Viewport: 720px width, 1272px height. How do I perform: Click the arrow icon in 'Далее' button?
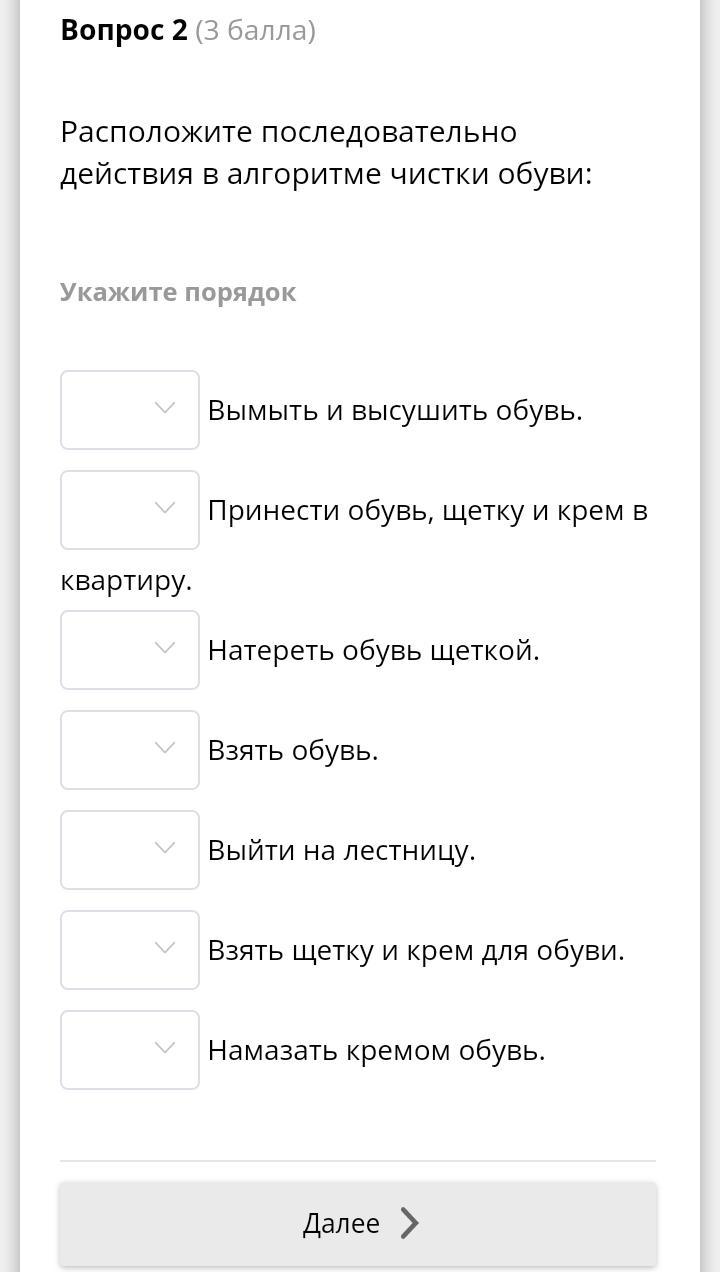tap(410, 1223)
